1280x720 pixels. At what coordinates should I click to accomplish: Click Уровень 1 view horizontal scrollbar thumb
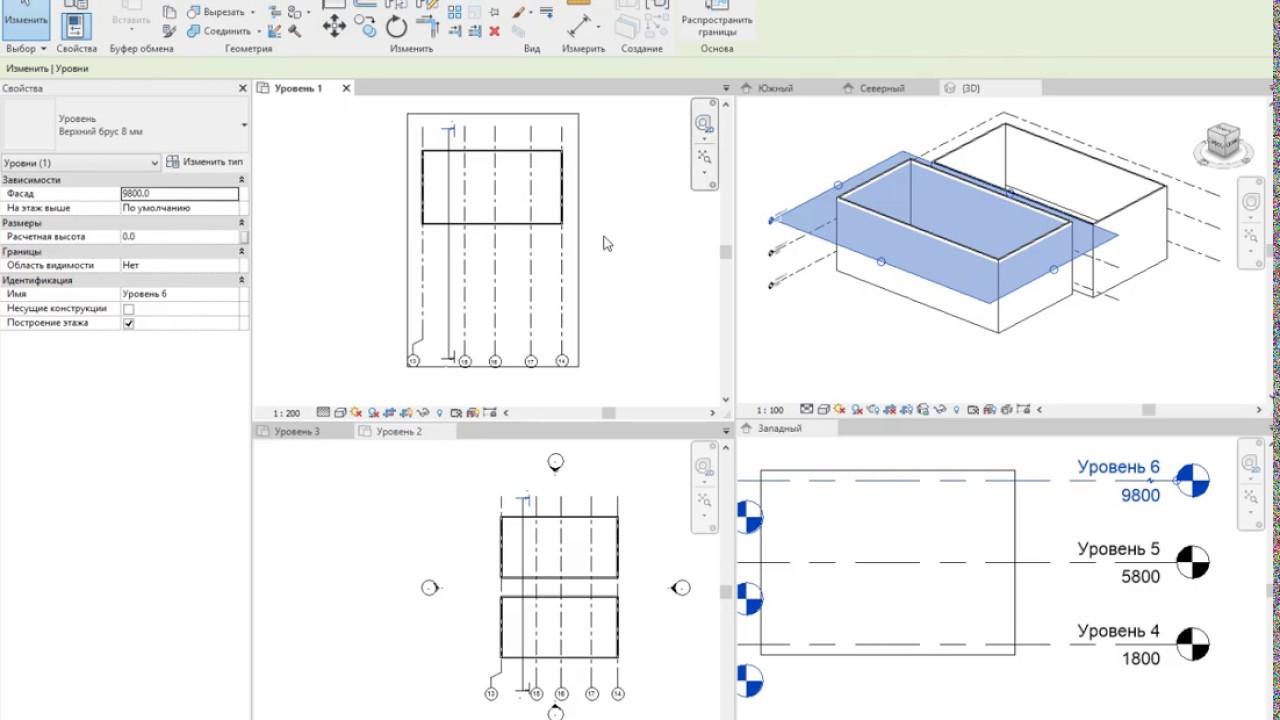608,413
